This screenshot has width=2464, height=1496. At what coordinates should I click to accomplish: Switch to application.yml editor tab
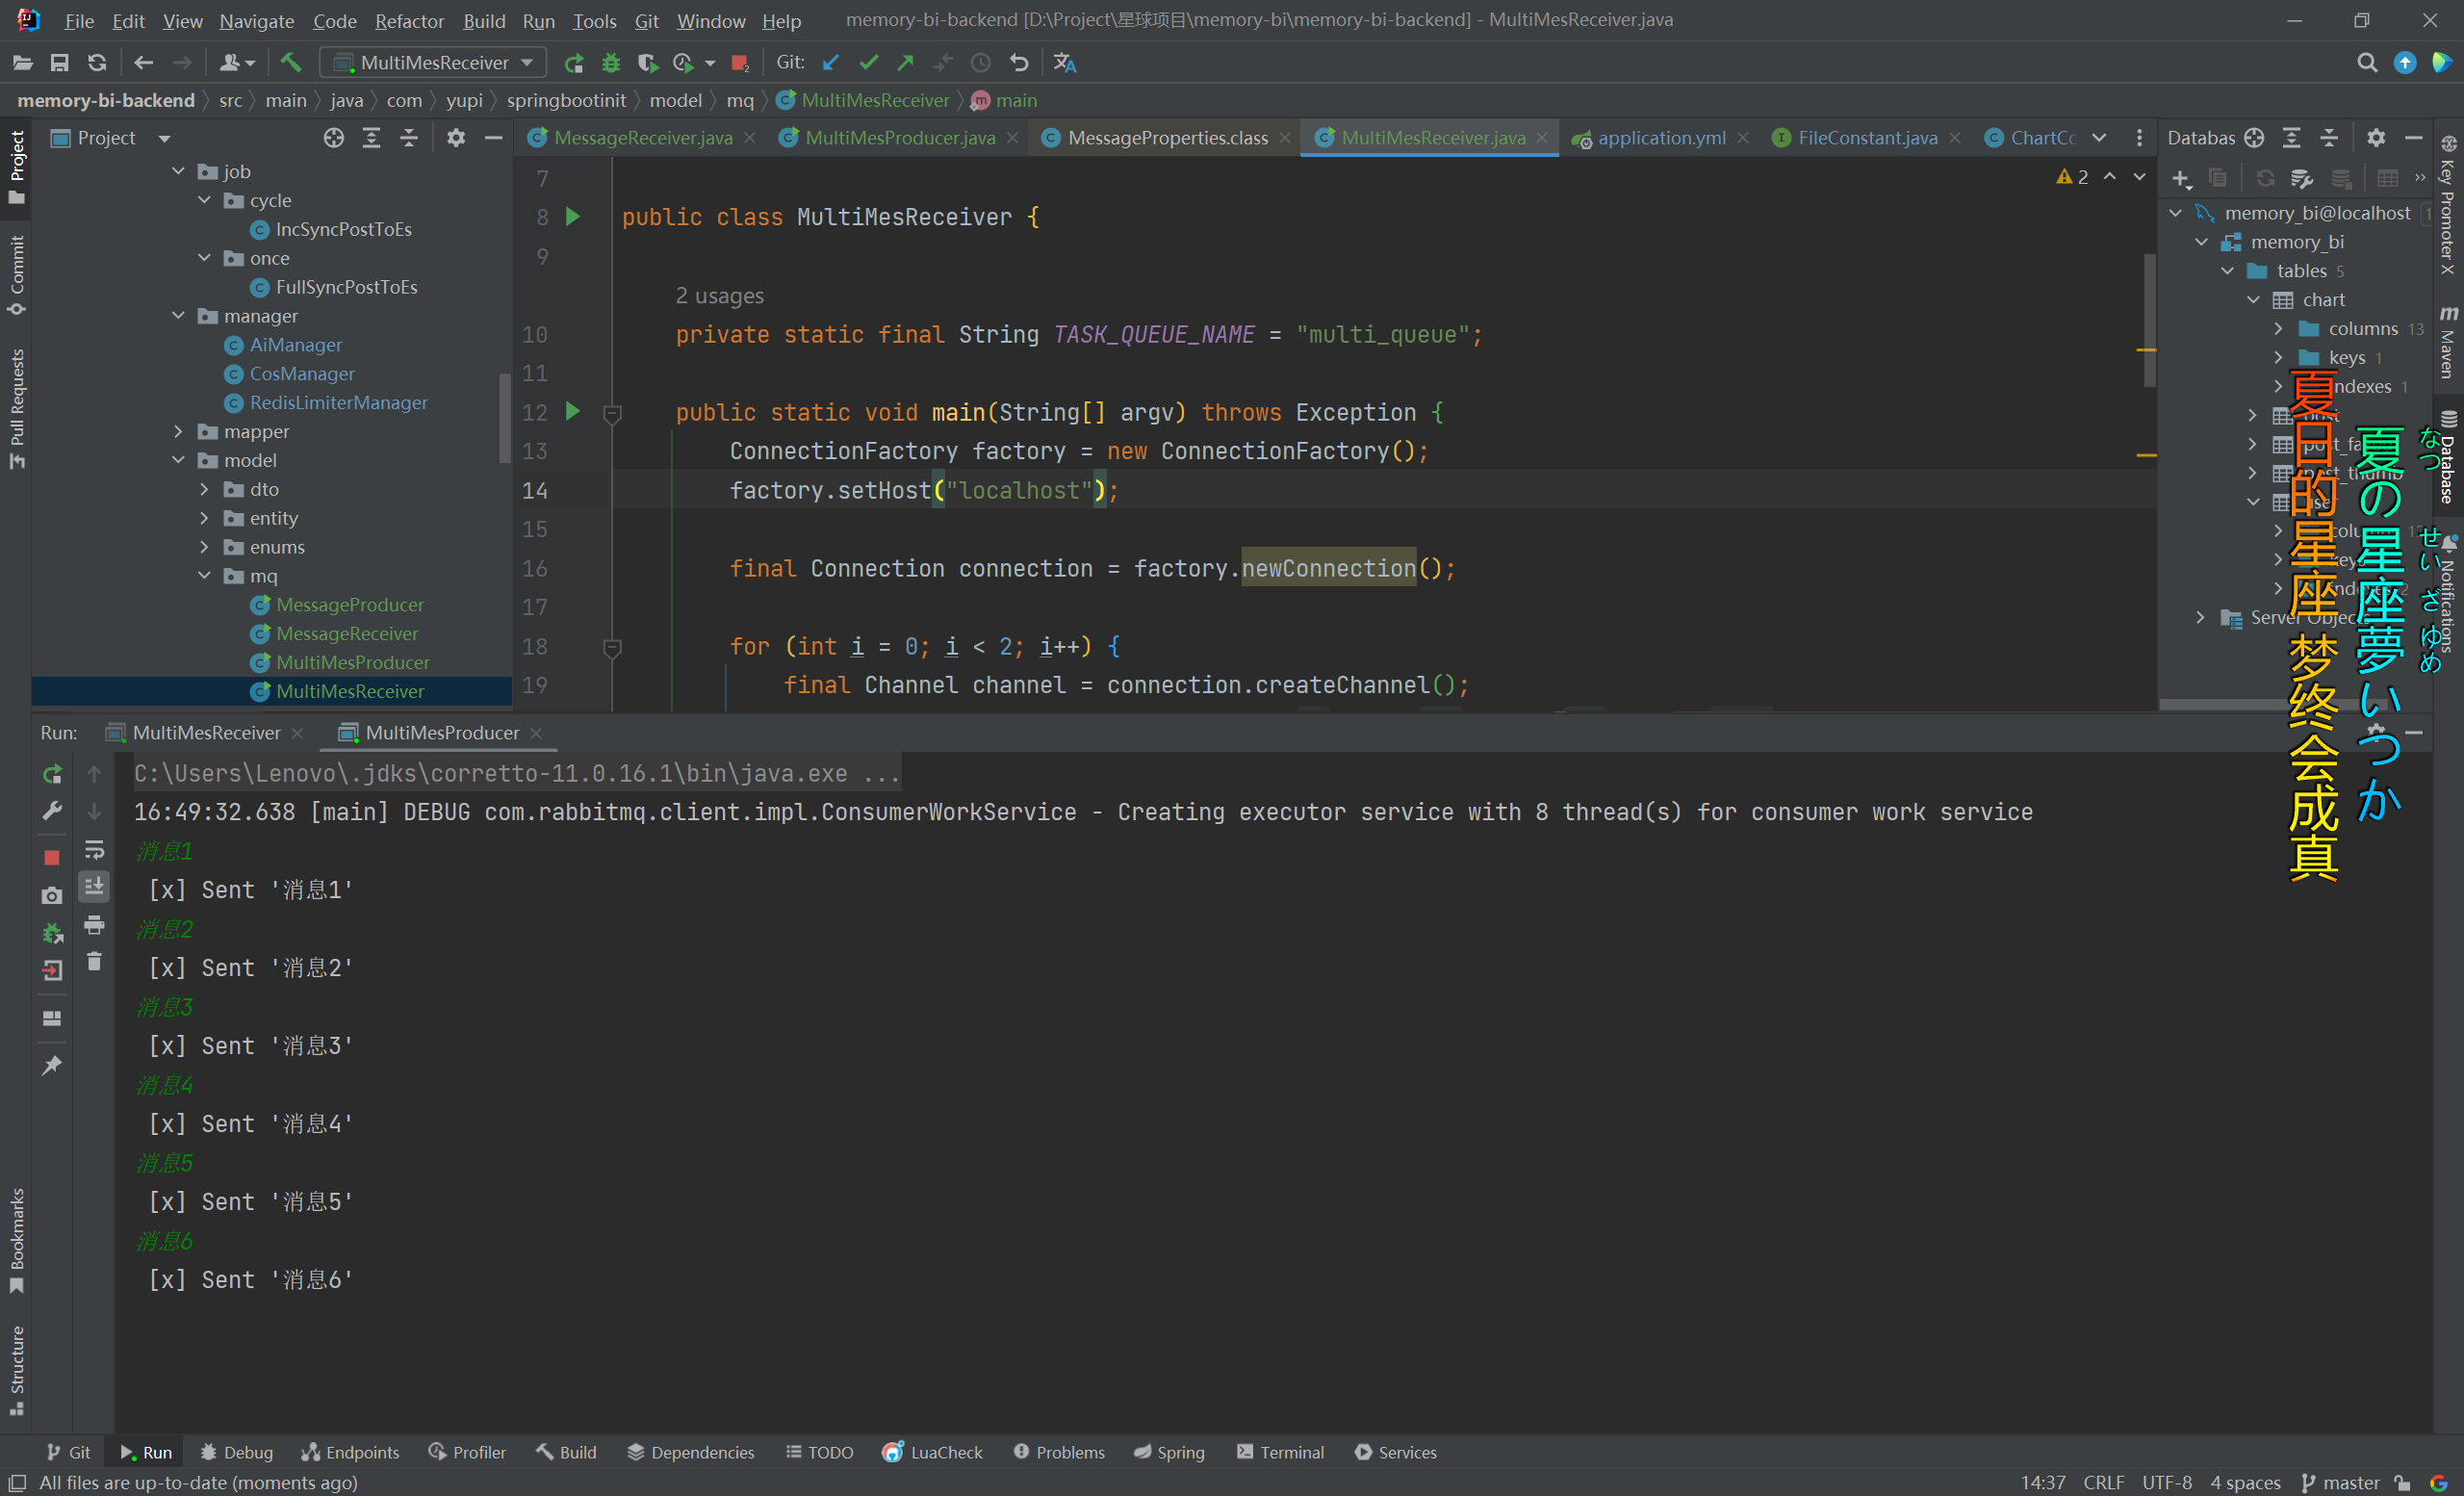pos(1661,138)
